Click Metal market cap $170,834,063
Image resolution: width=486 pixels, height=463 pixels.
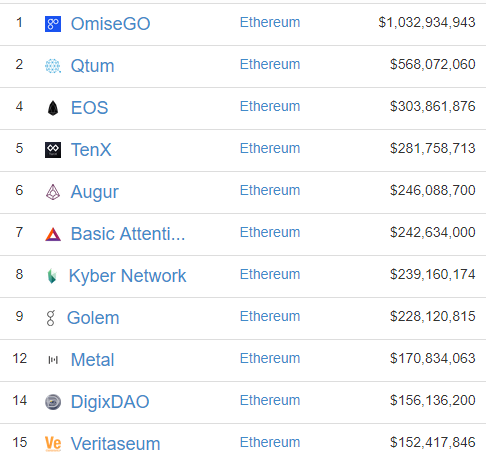pos(432,358)
